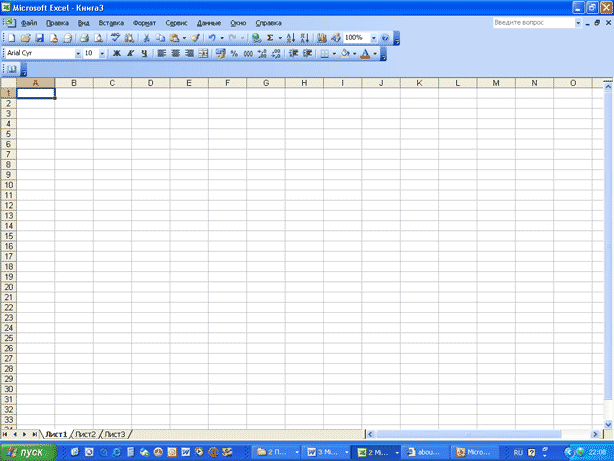Image resolution: width=614 pixels, height=461 pixels.
Task: Open the Вставка menu
Action: [x=111, y=23]
